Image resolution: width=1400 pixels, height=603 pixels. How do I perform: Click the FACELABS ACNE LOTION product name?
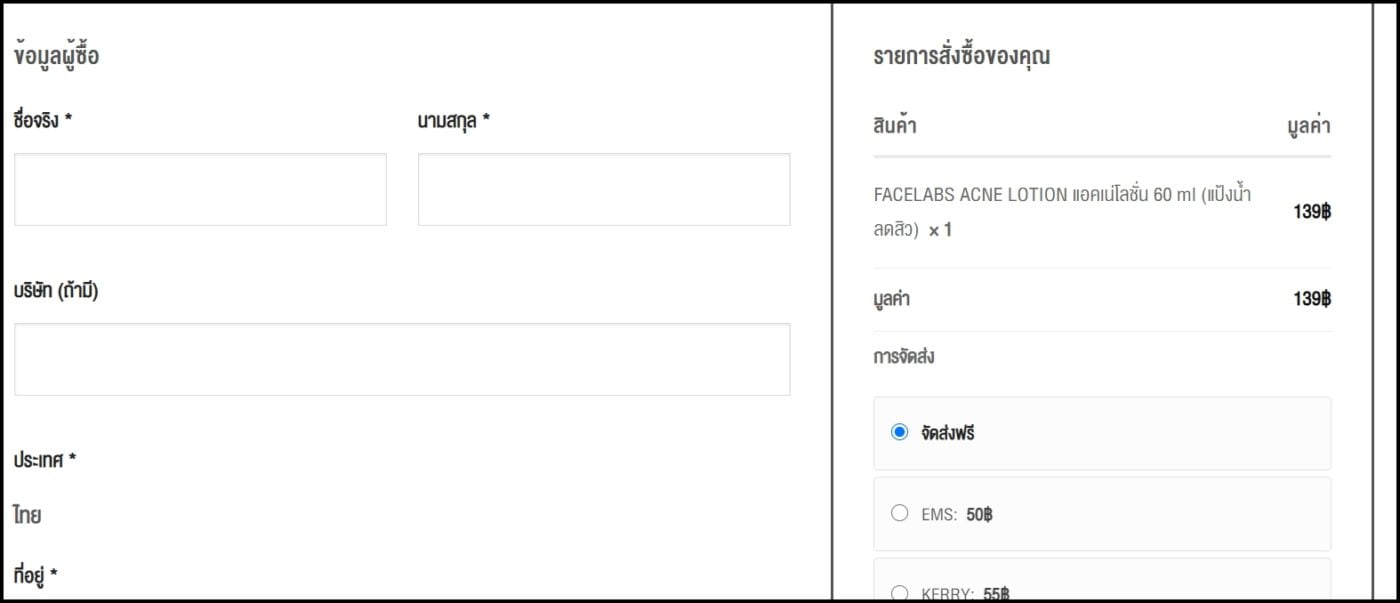[x=1060, y=193]
